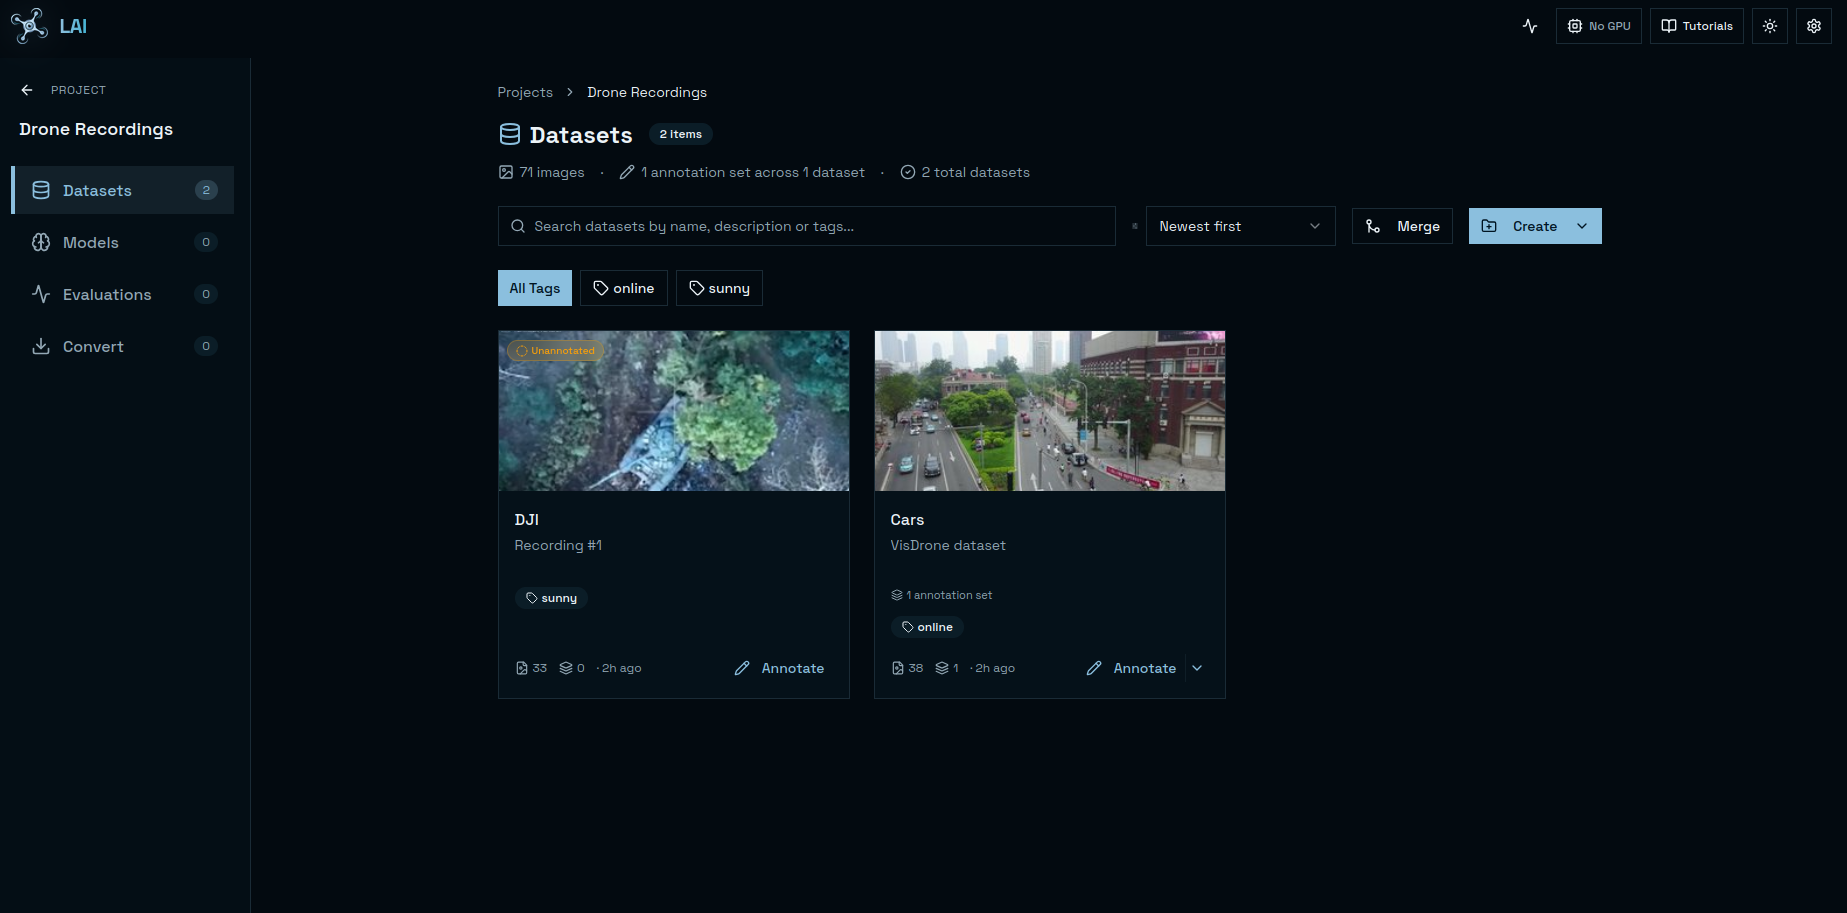Click the pencil icon beside Cars Annotate

tap(1094, 668)
